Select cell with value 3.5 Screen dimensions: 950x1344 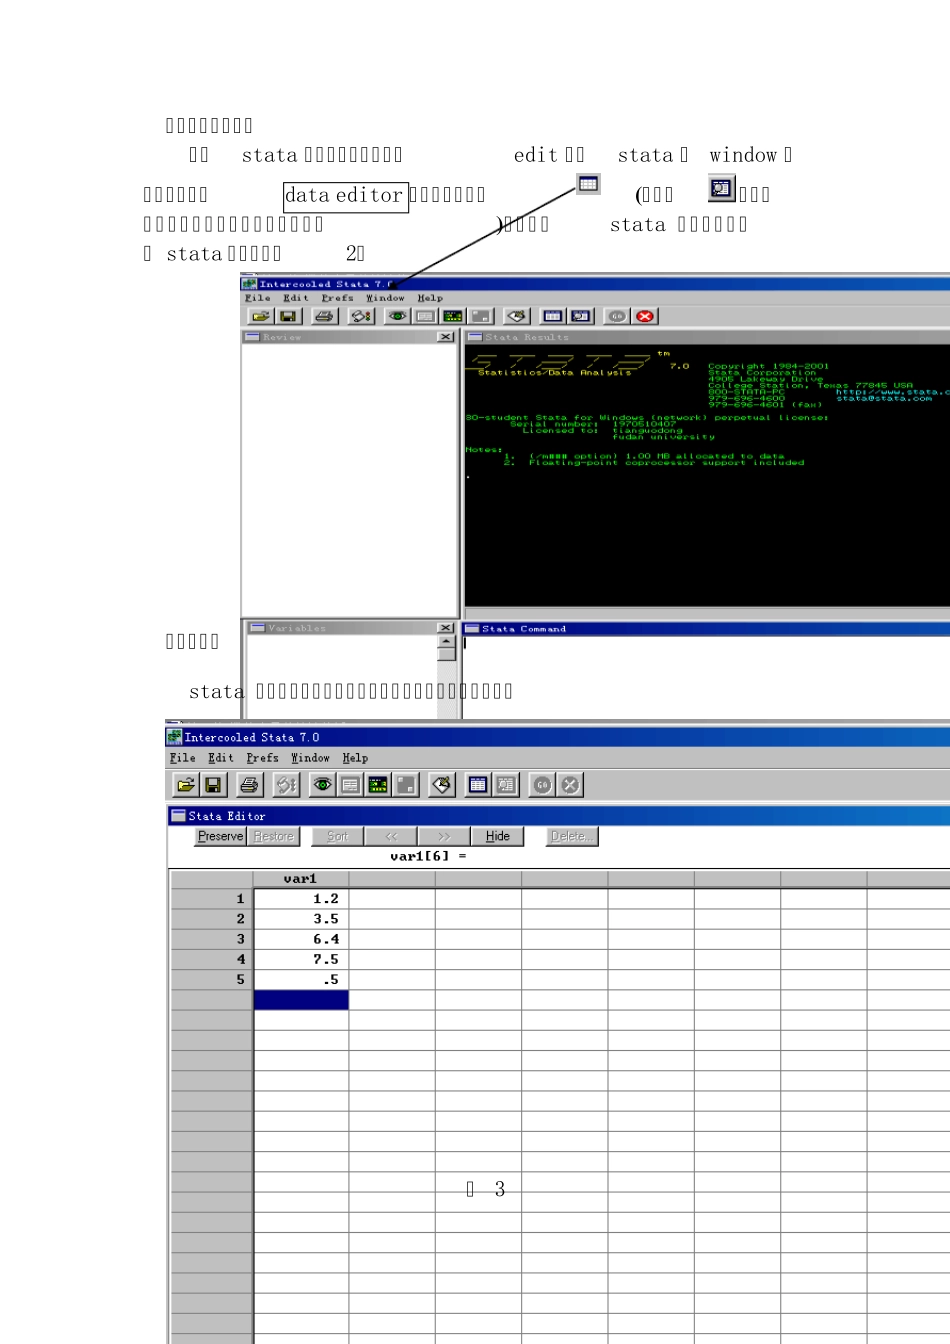301,919
